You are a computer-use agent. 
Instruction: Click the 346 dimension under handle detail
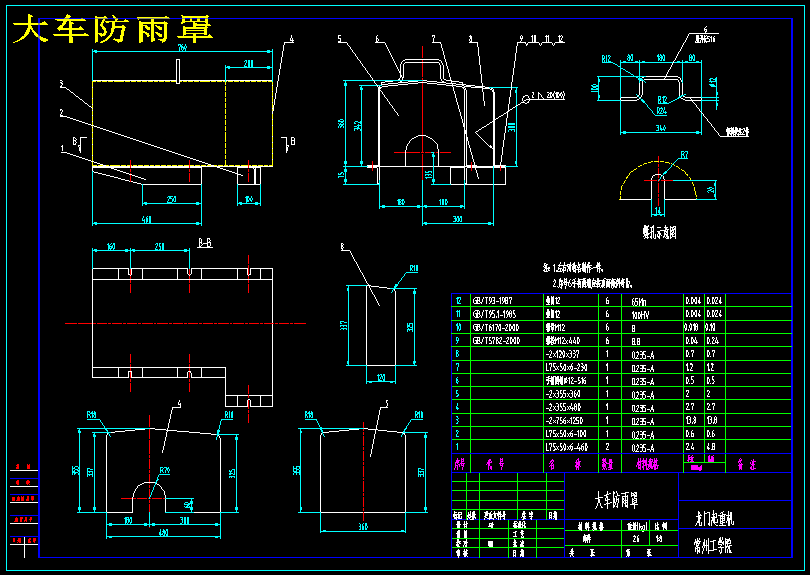pyautogui.click(x=661, y=128)
